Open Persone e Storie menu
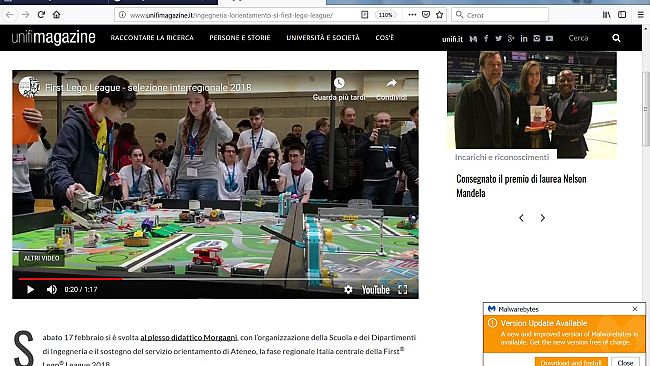The width and height of the screenshot is (650, 366). [240, 38]
